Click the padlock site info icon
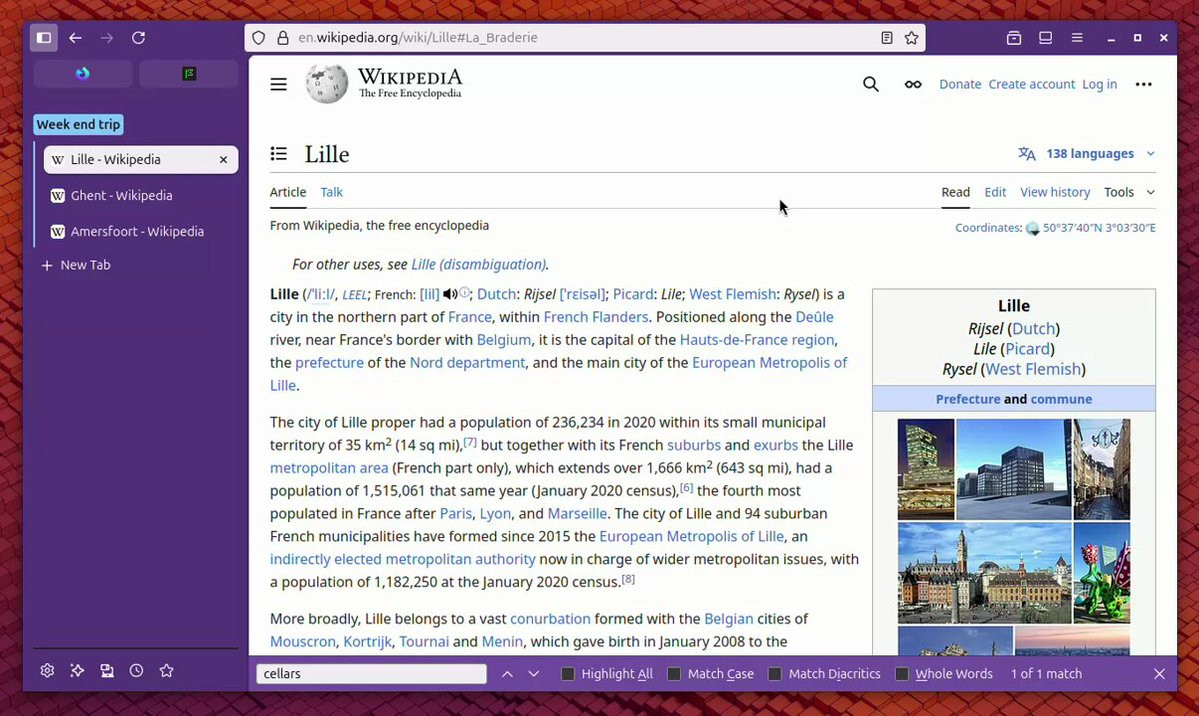Image resolution: width=1199 pixels, height=716 pixels. 283,37
